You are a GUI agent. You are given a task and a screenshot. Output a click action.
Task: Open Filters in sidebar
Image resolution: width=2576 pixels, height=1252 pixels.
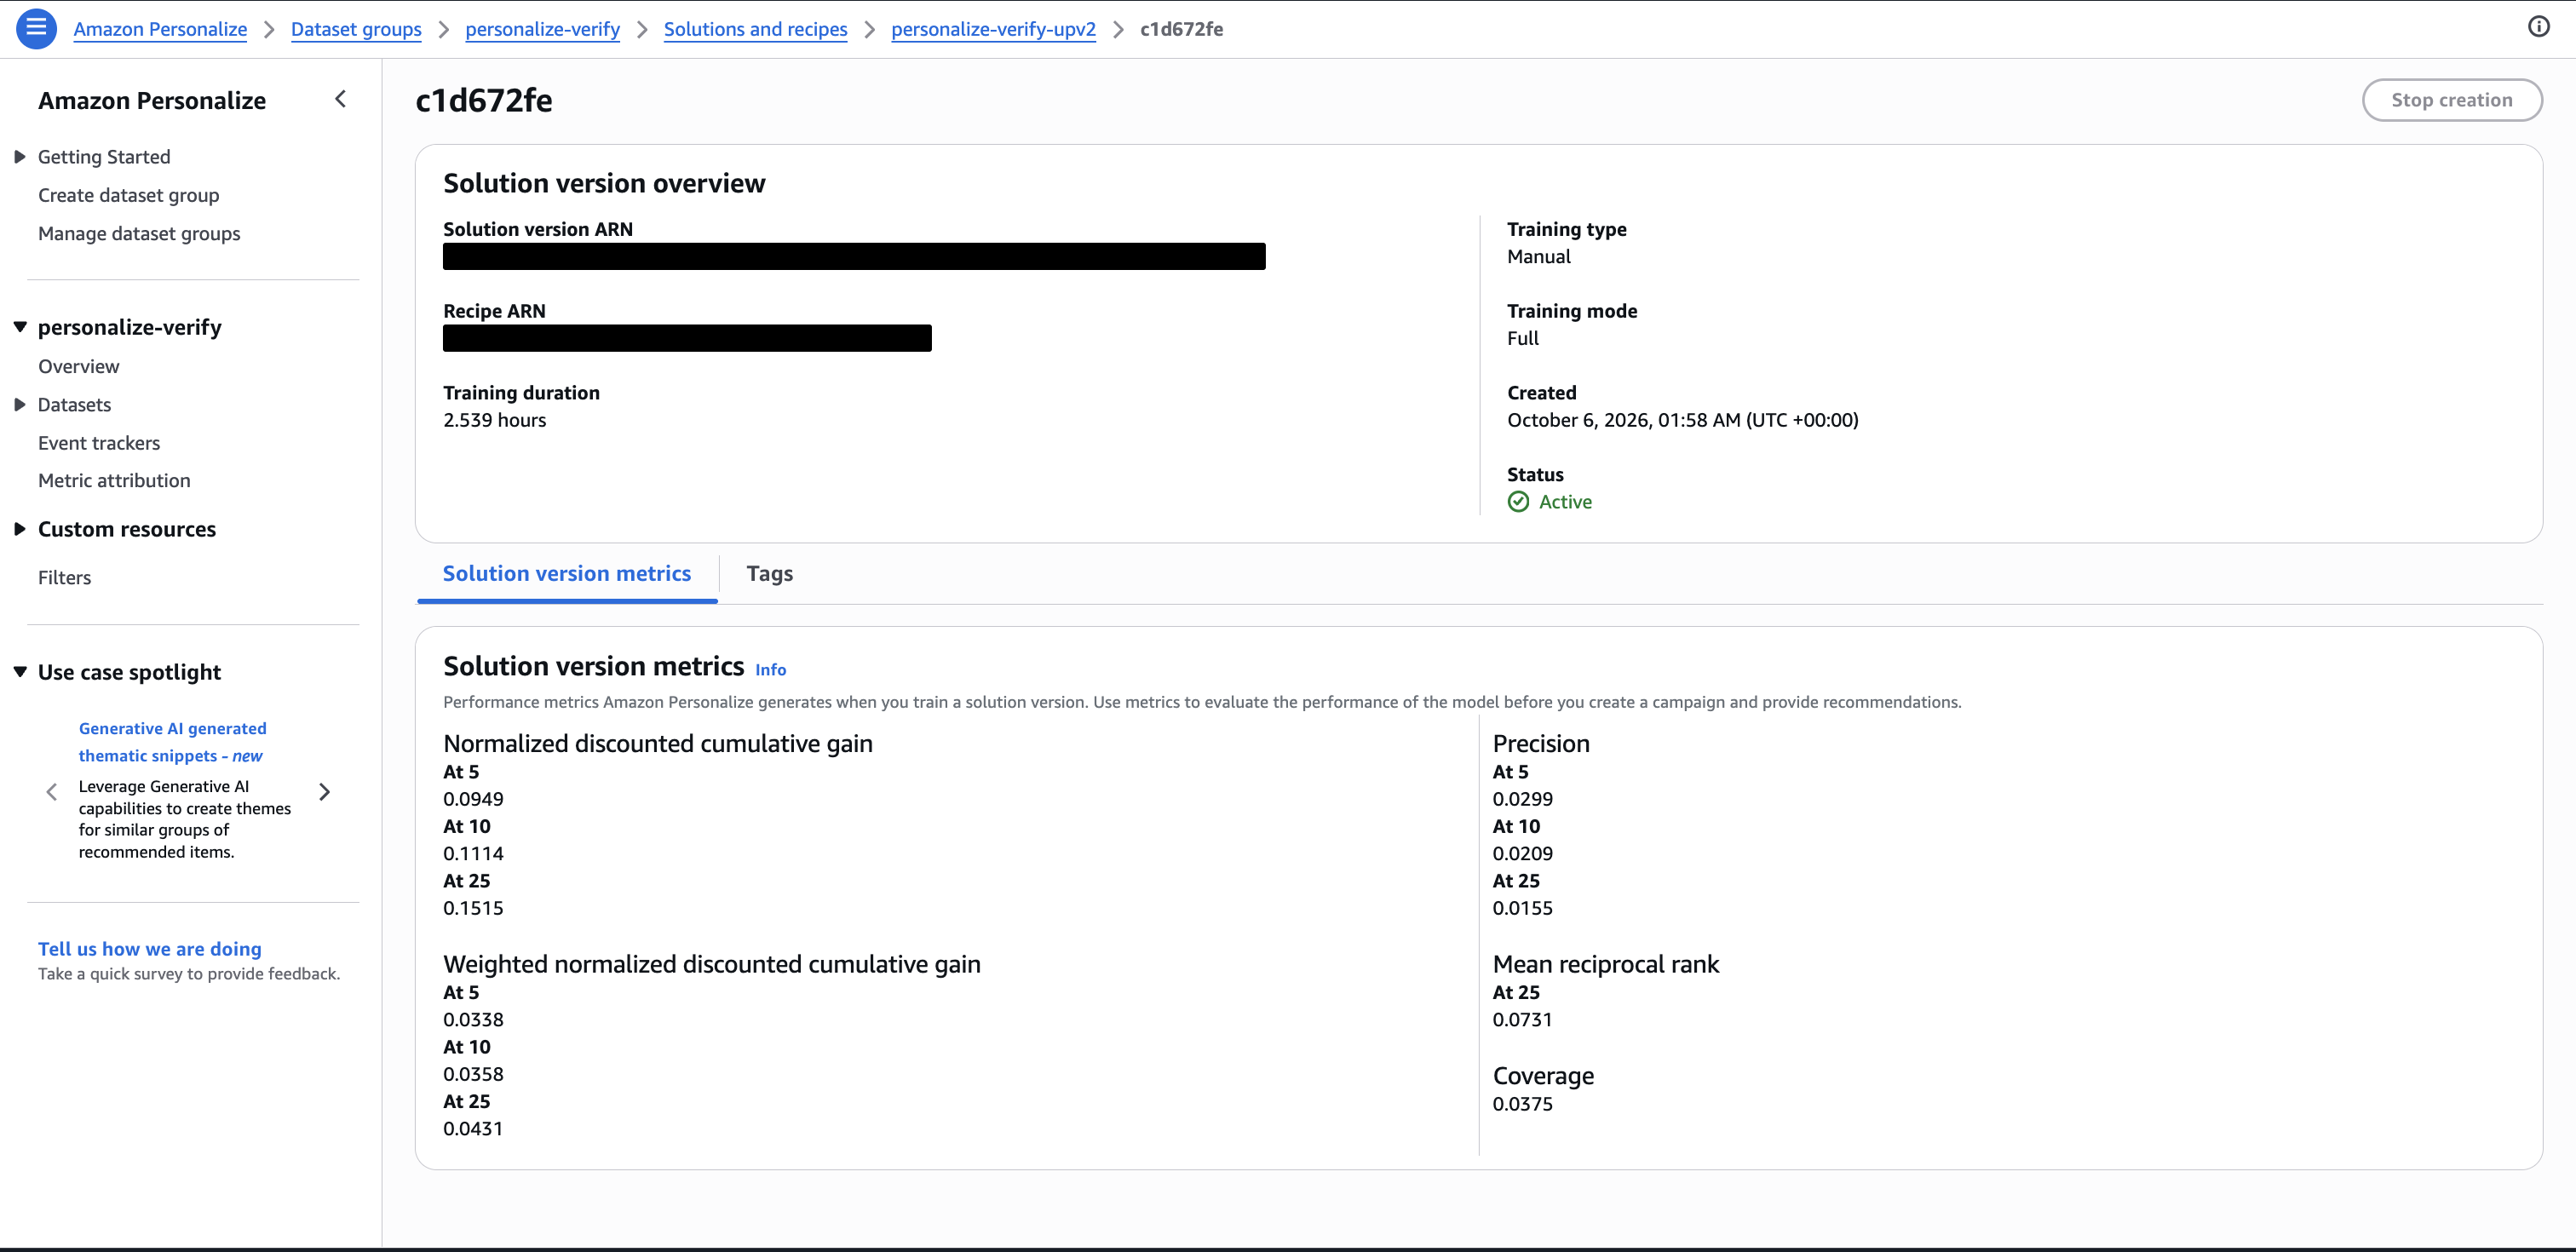64,577
